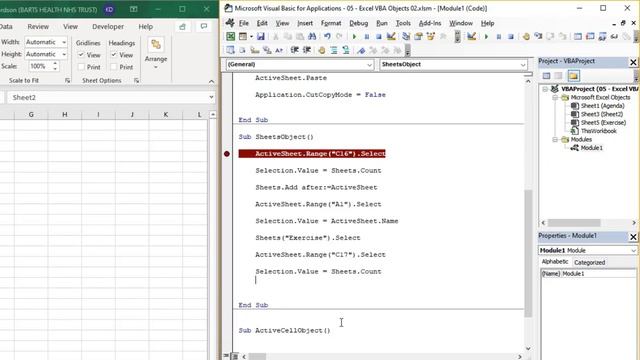
Task: Open the (General) object dropdown
Action: click(x=369, y=64)
